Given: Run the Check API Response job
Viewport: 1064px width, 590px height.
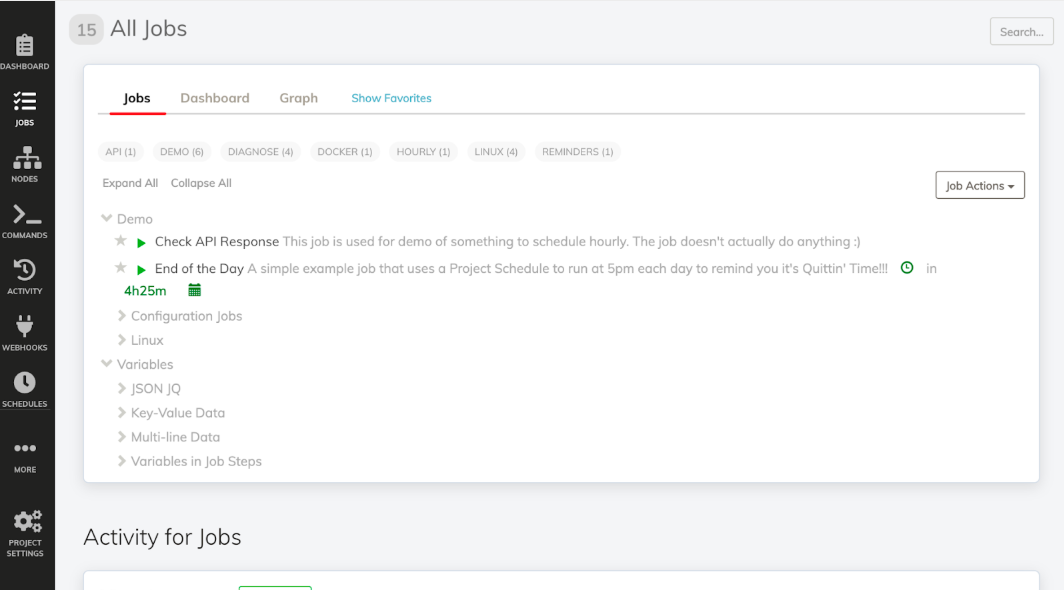Looking at the screenshot, I should coord(141,243).
